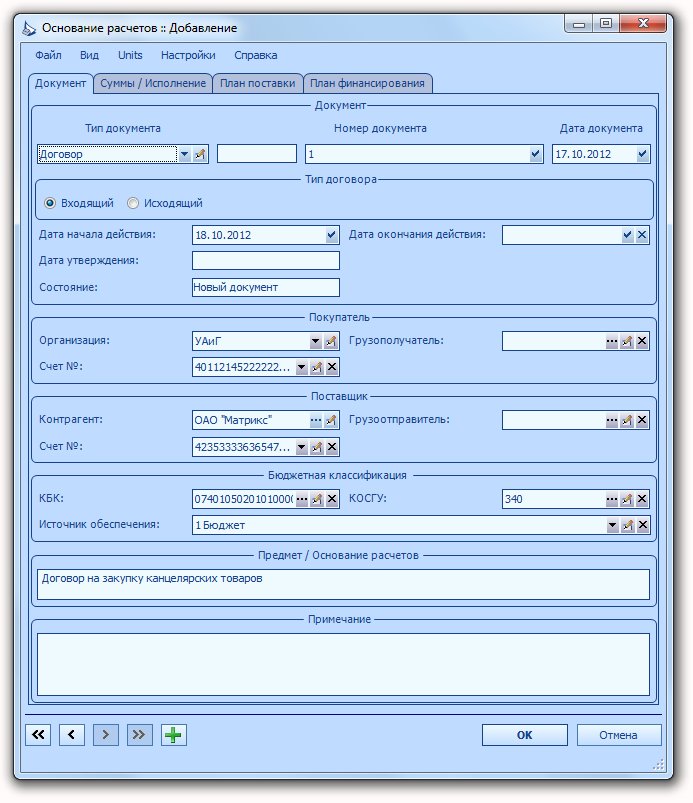This screenshot has height=803, width=693.
Task: Open Грузополучатель lookup with ellipsis button
Action: click(612, 341)
